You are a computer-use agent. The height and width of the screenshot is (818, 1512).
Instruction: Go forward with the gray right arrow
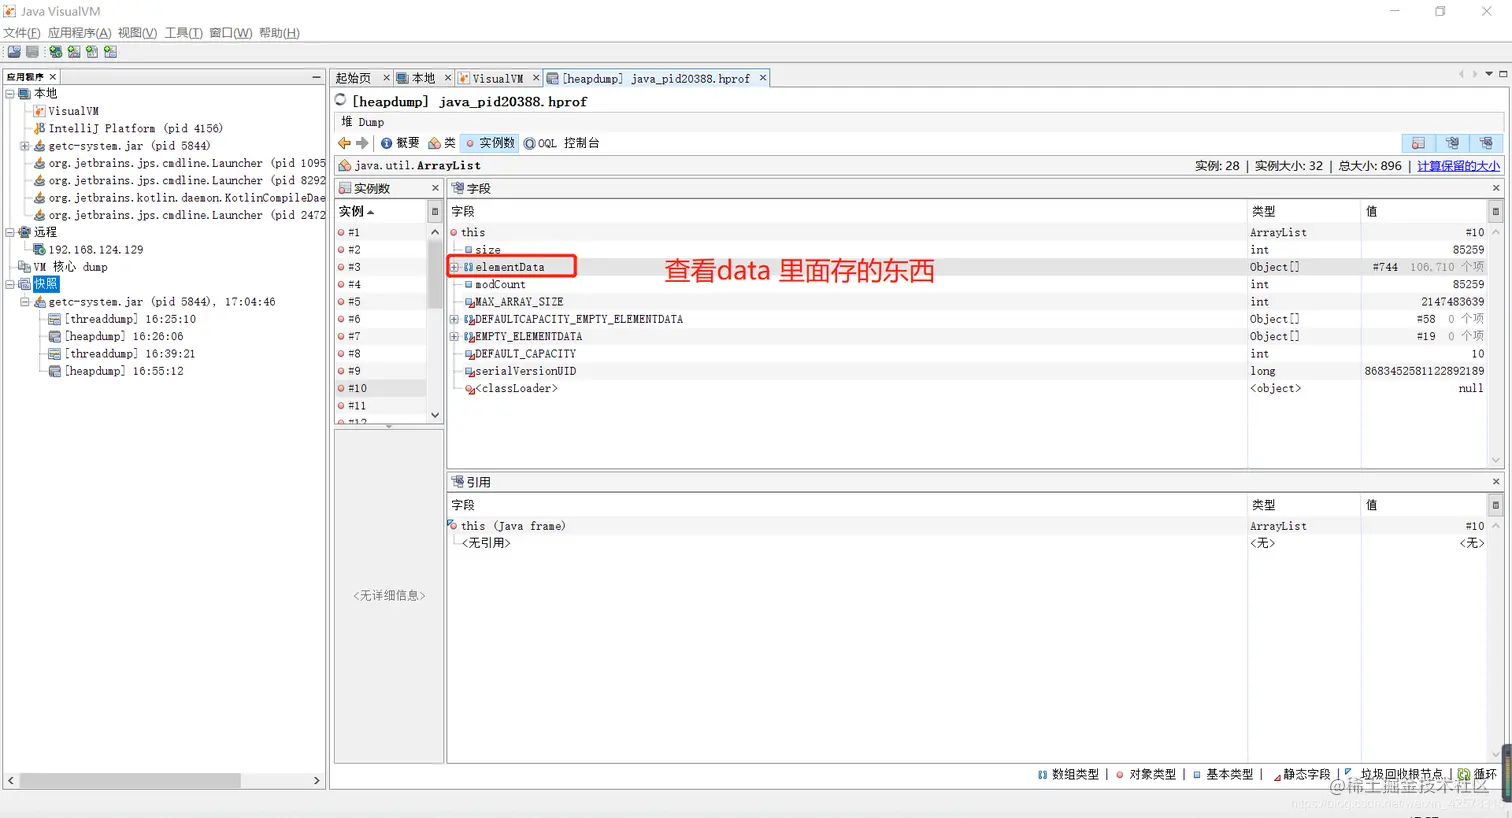coord(362,143)
